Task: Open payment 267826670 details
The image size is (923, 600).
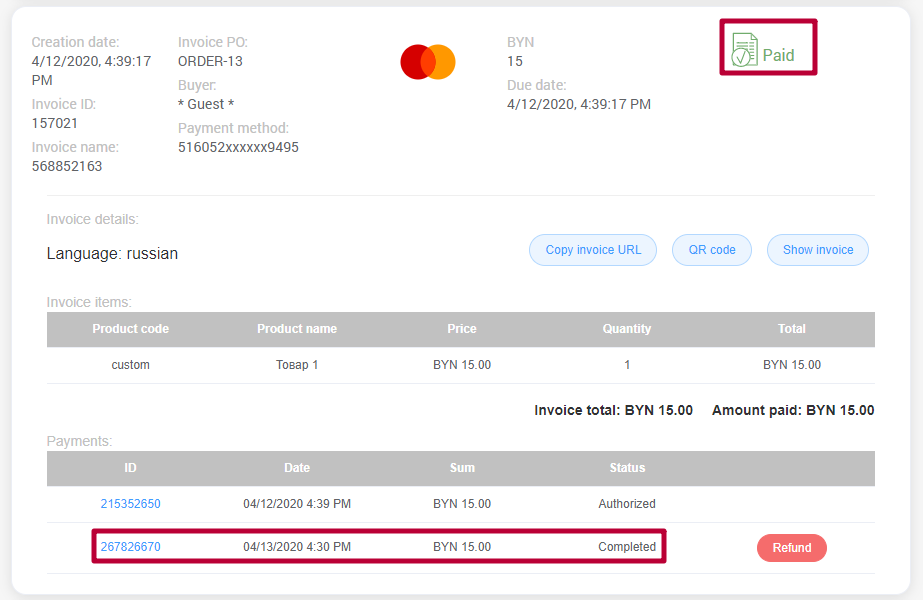Action: tap(130, 547)
